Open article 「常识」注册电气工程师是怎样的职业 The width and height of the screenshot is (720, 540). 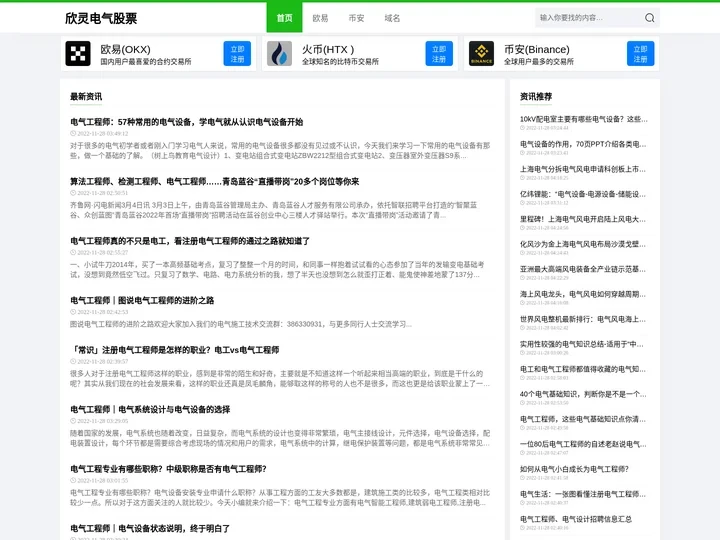(x=174, y=350)
